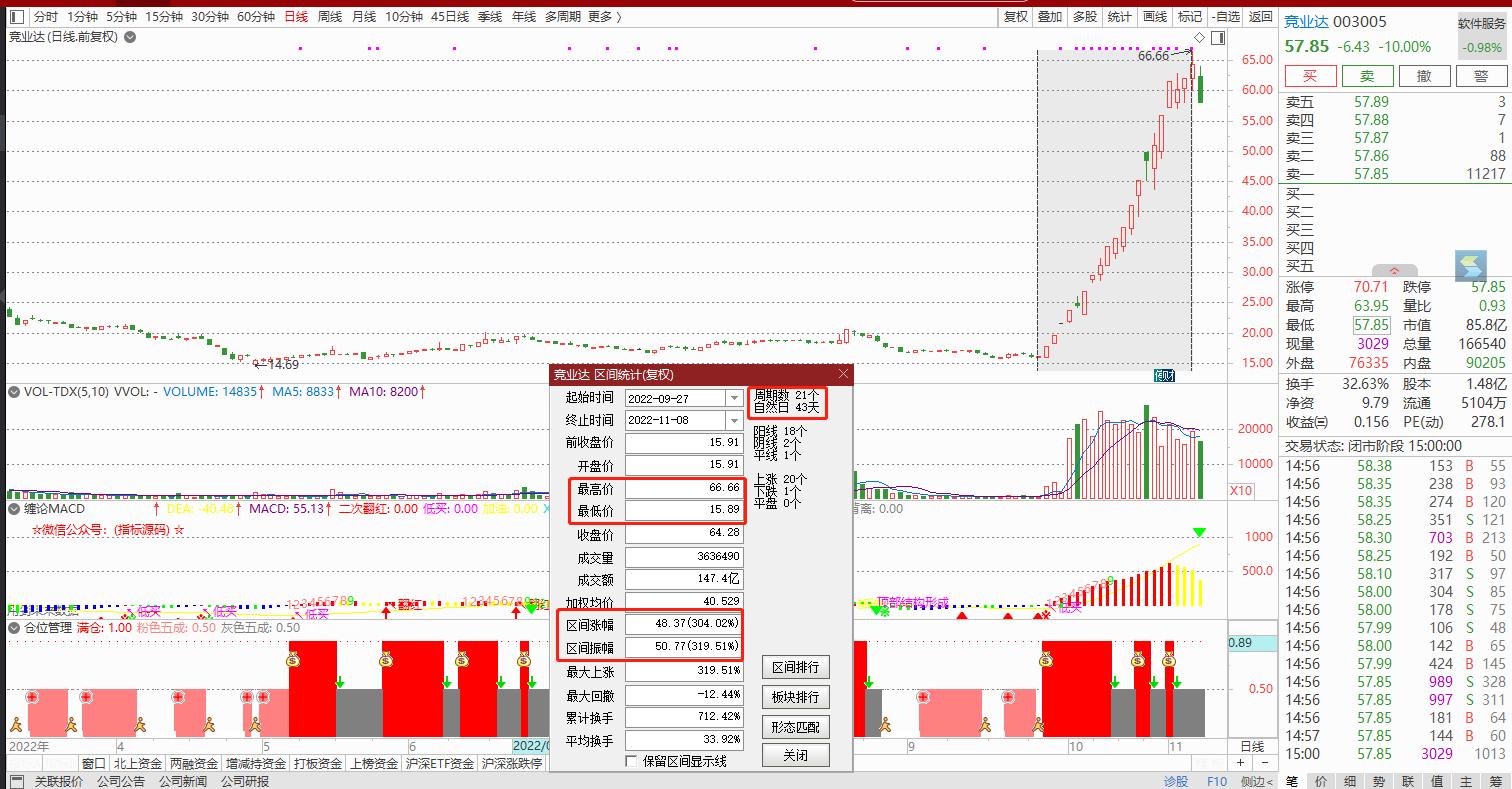Click the 关闭 button in the dialog

[796, 755]
